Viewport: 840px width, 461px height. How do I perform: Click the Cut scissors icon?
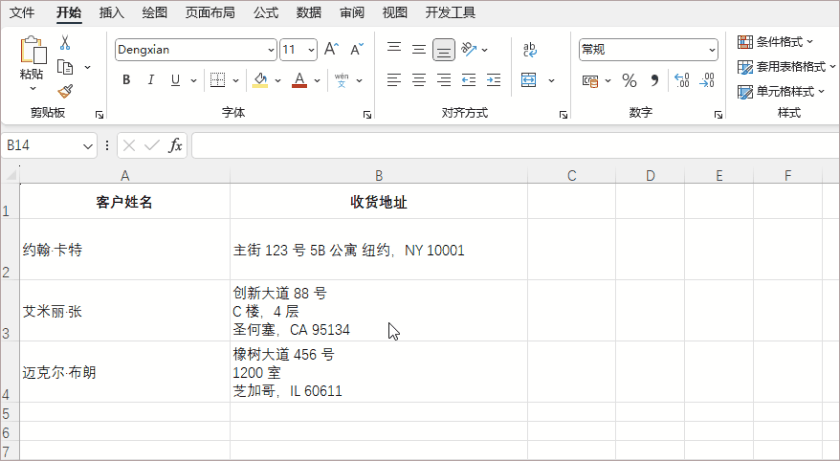[x=65, y=43]
